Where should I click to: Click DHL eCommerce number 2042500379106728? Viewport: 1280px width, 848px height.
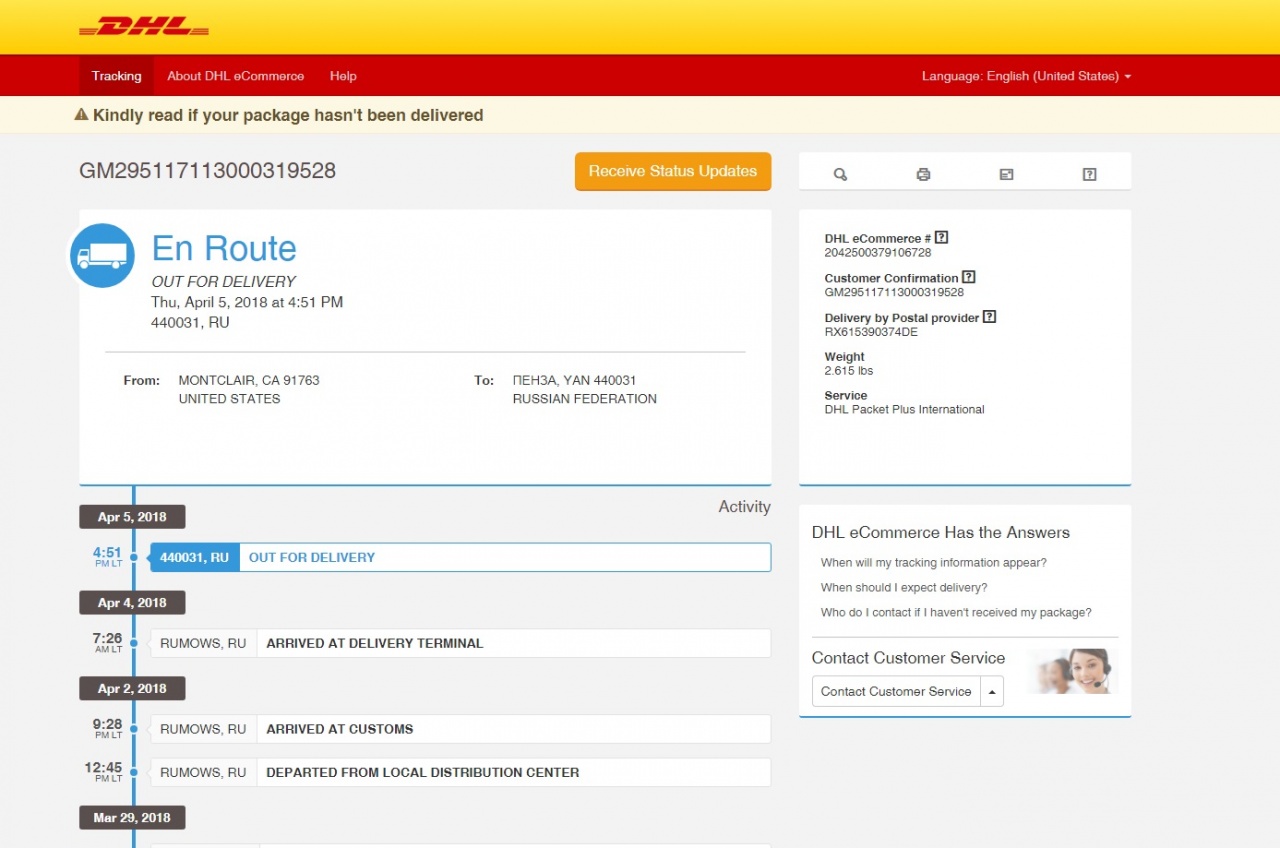878,253
